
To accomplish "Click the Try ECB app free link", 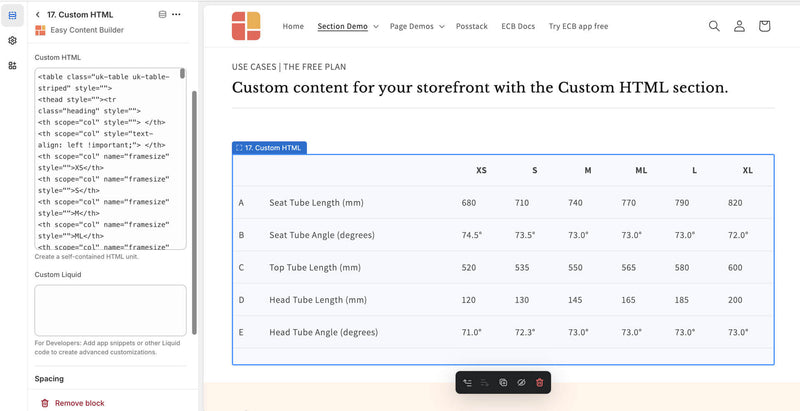I will point(578,26).
